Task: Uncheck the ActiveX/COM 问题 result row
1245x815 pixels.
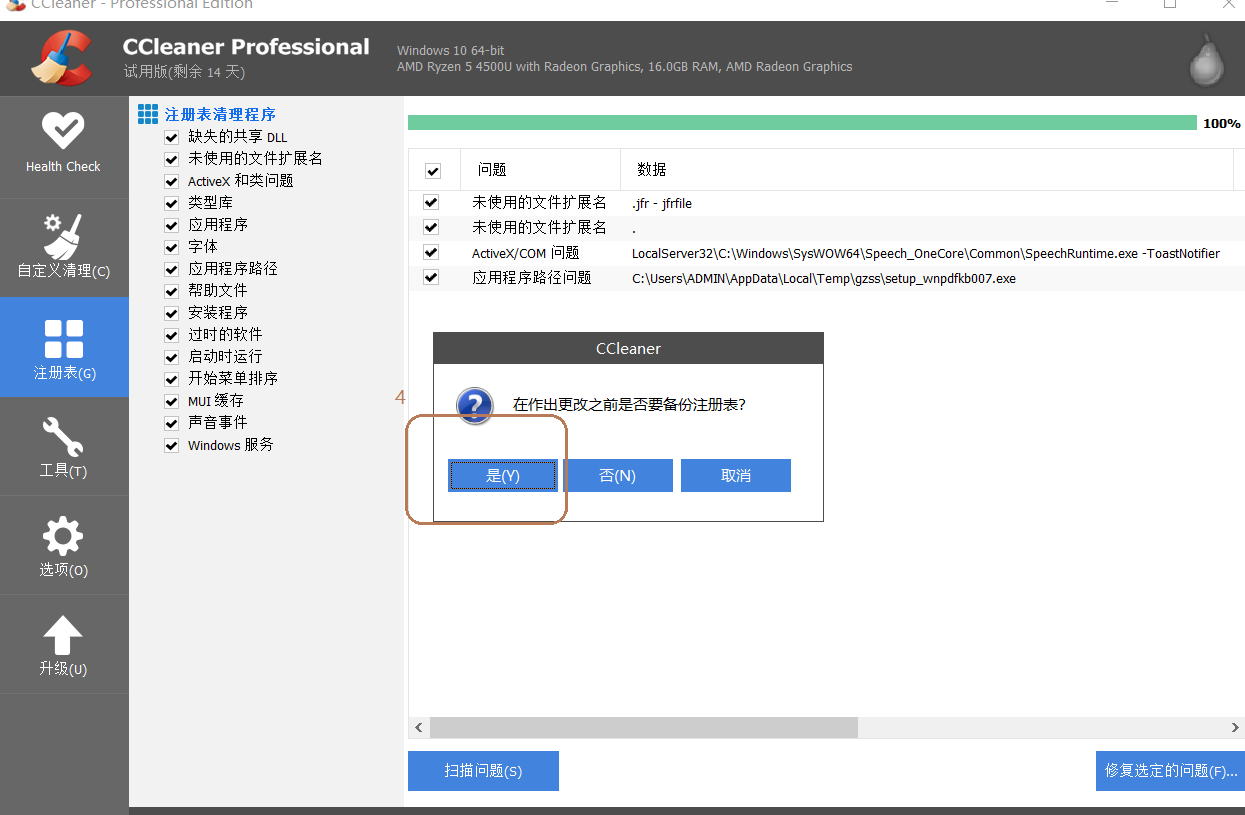Action: pos(431,252)
